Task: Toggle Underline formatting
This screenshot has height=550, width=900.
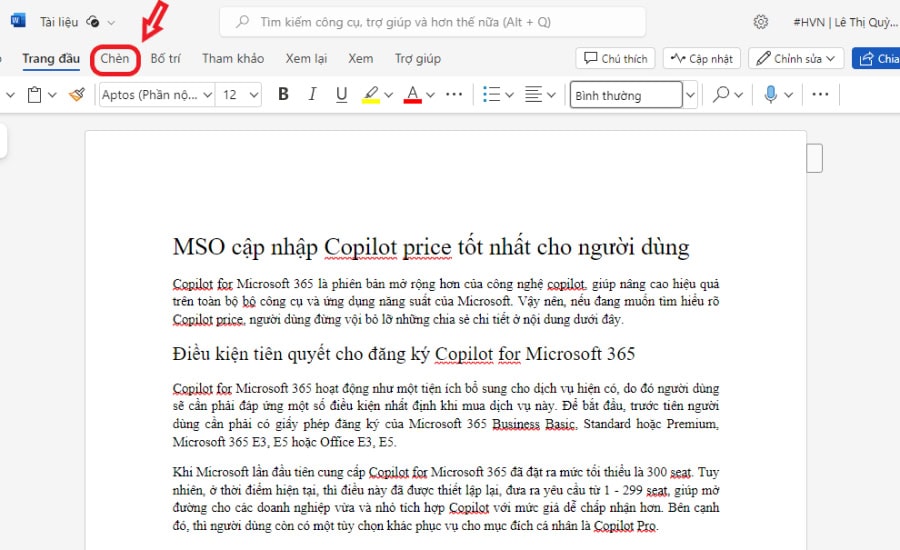Action: tap(342, 94)
